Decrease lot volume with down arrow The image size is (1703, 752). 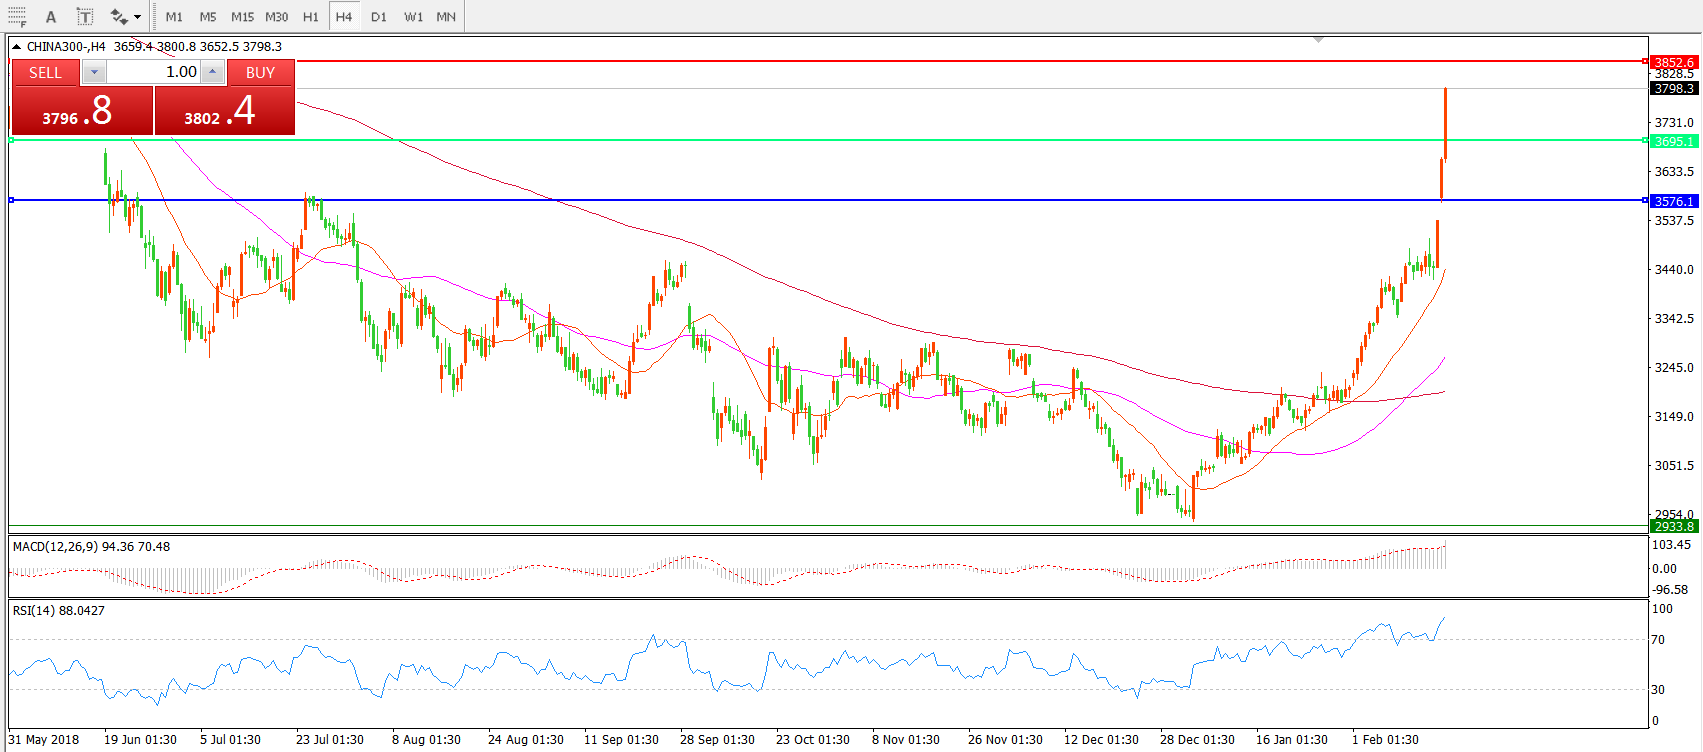[x=93, y=72]
